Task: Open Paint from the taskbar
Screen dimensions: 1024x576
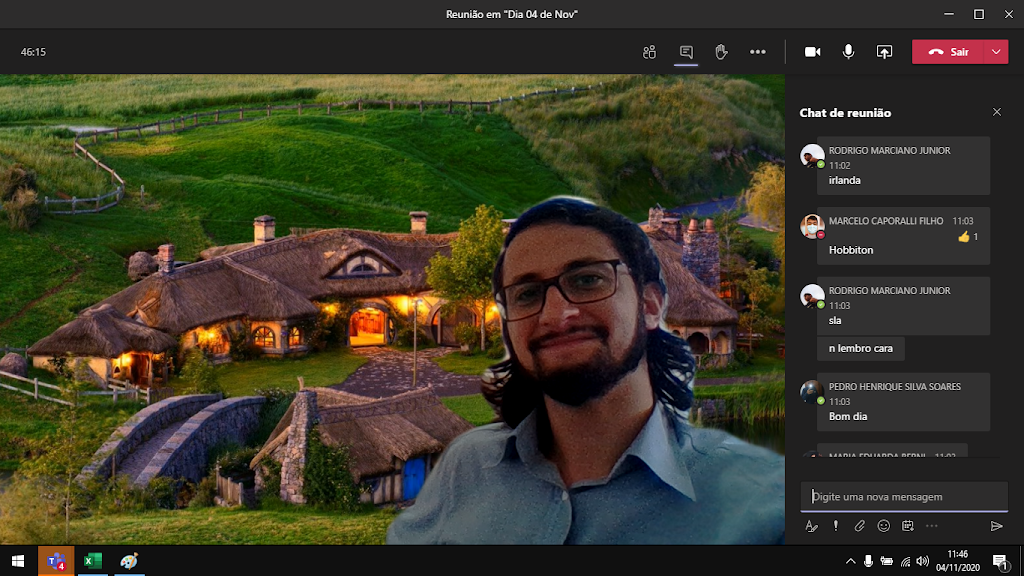Action: coord(129,561)
